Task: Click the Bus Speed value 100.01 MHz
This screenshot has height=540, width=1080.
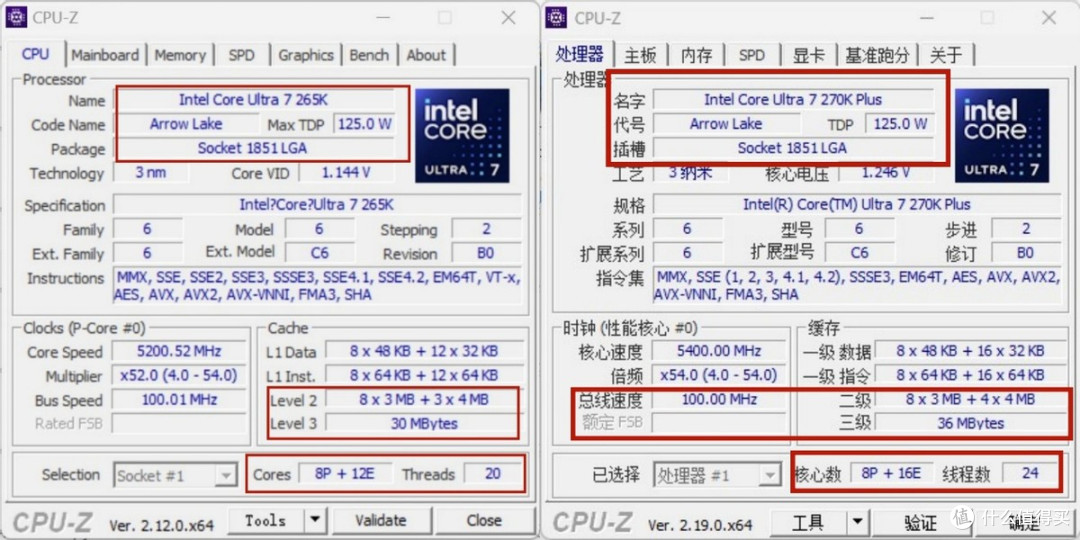Action: 179,399
